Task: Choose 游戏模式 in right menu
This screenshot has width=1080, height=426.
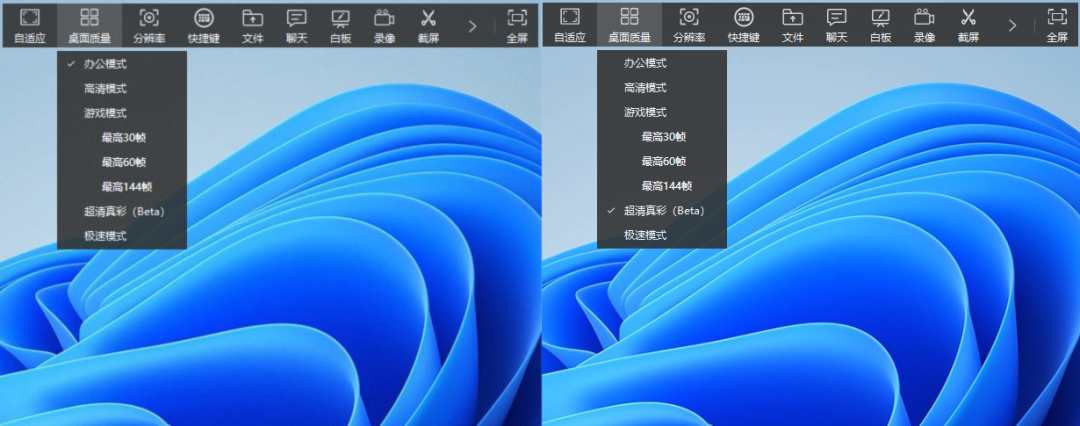Action: pos(662,112)
